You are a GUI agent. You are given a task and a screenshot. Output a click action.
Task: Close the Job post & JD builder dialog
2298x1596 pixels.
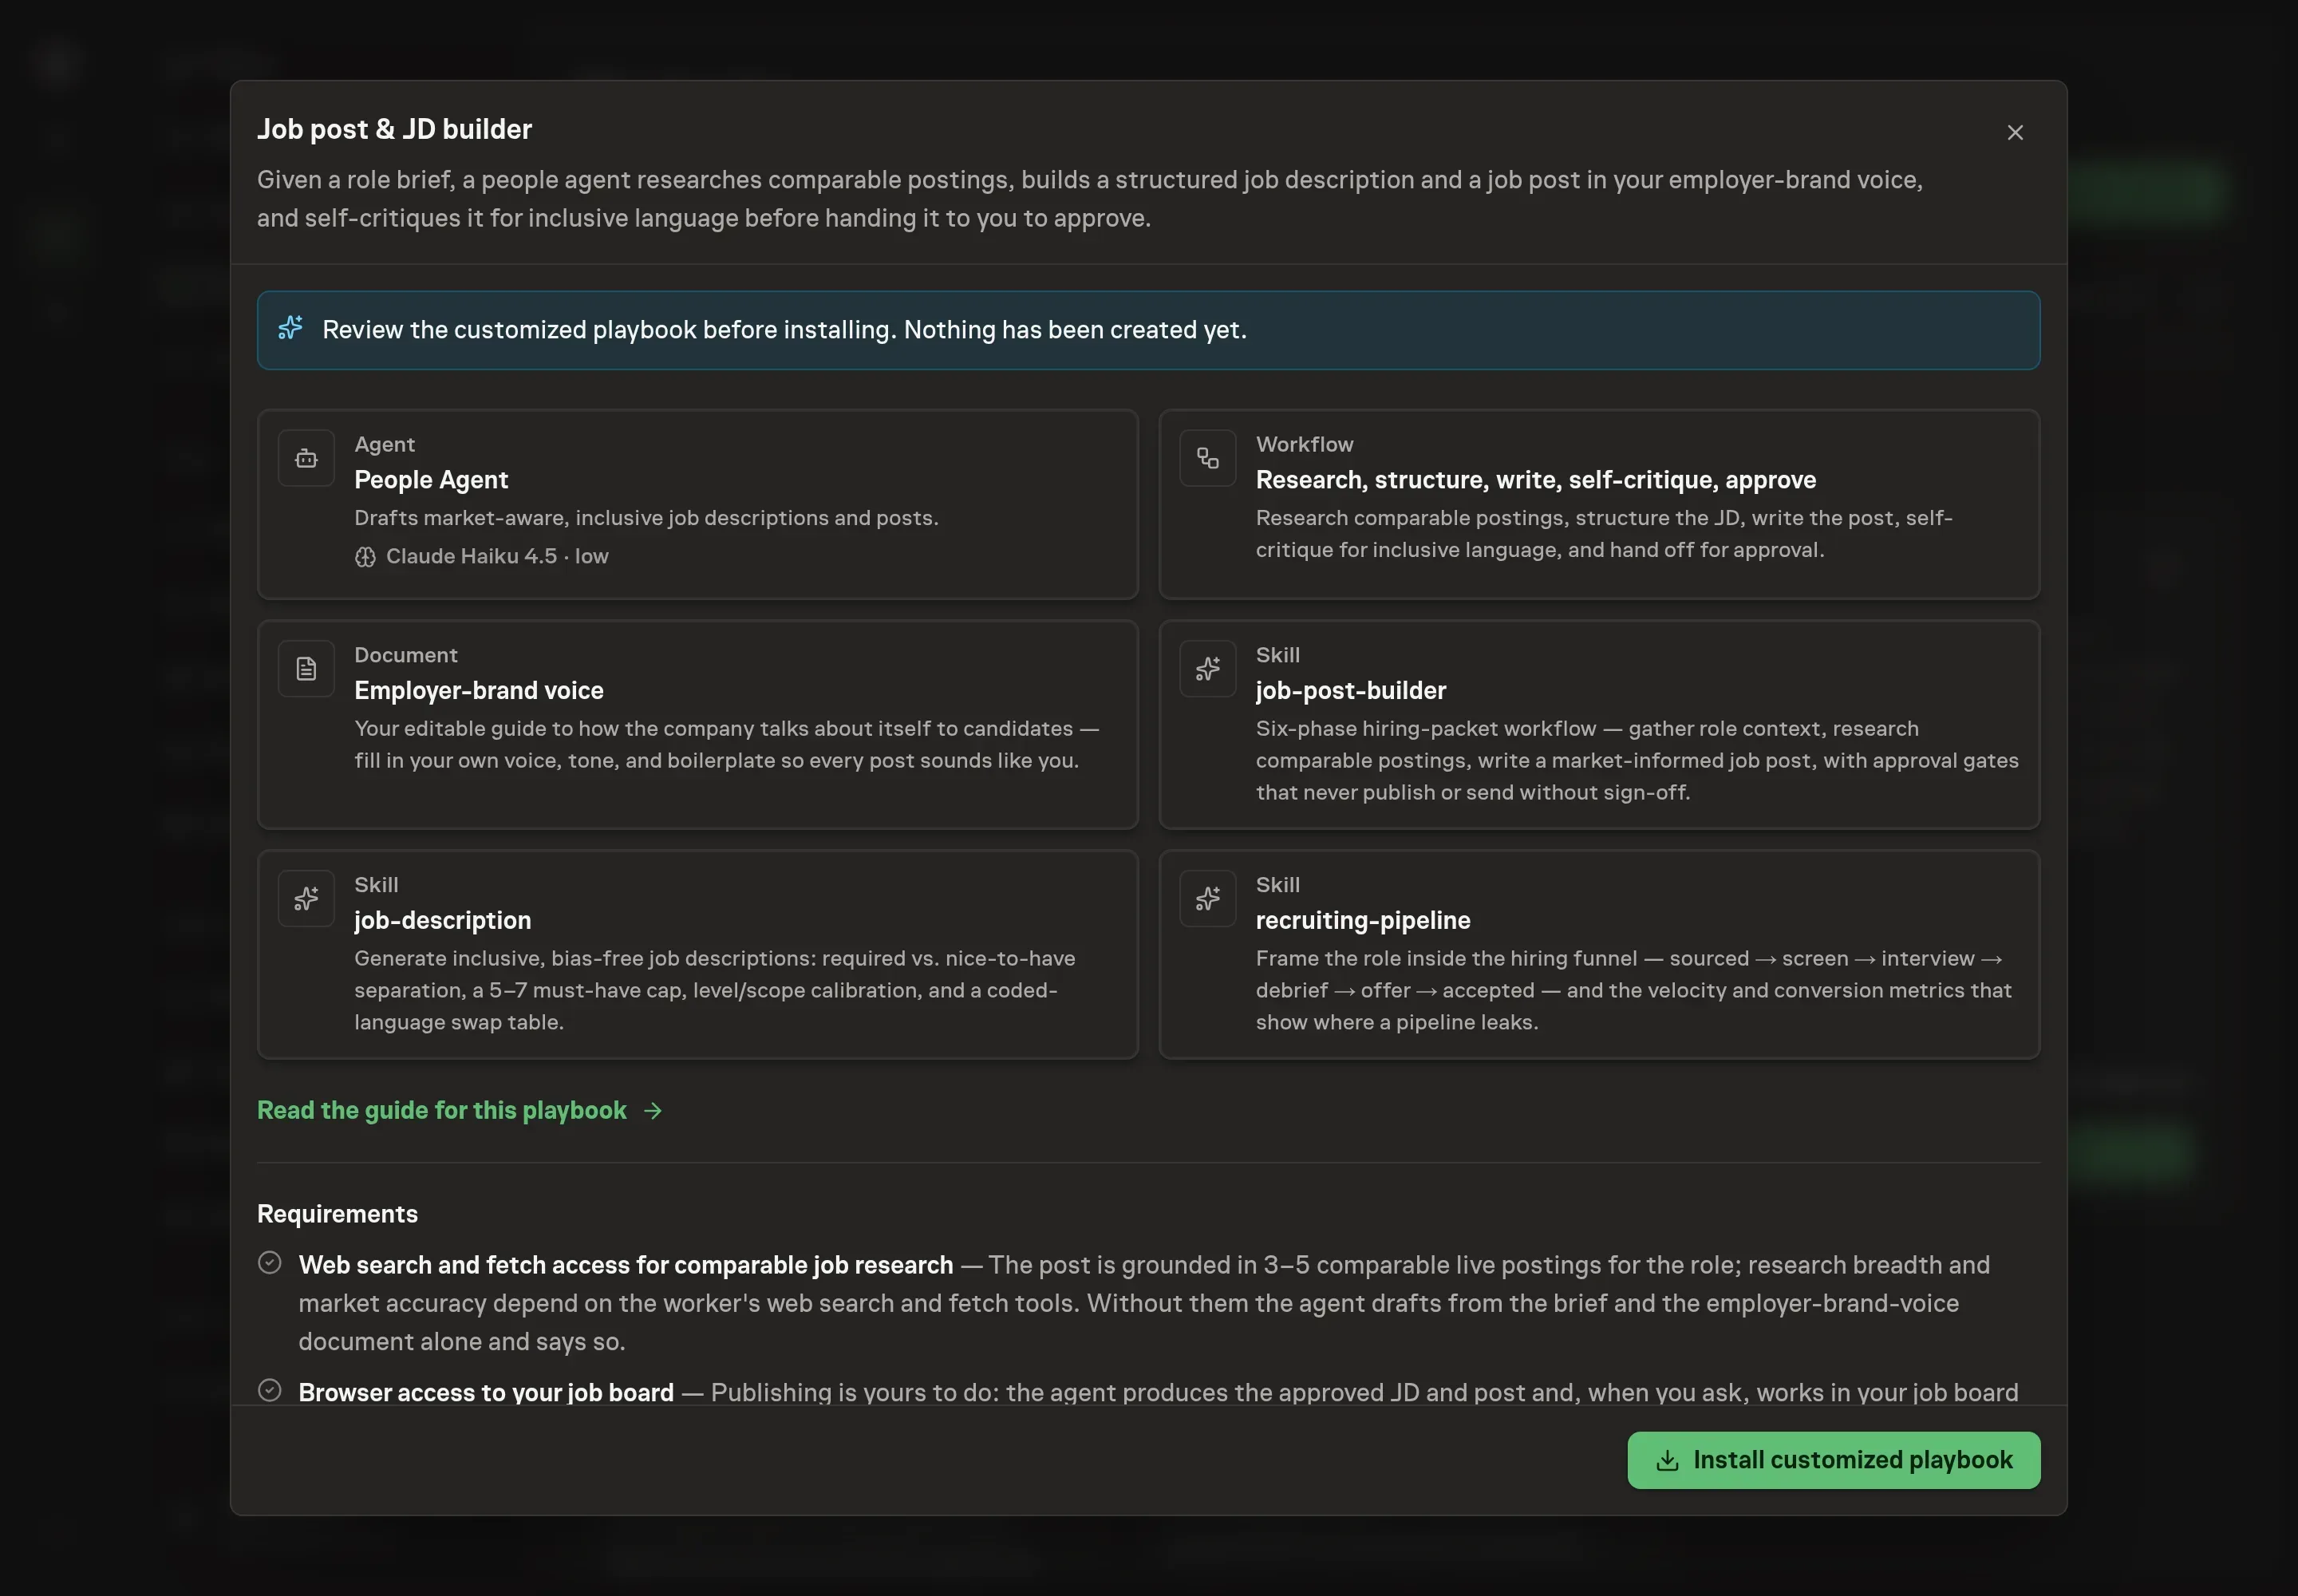pos(2015,132)
